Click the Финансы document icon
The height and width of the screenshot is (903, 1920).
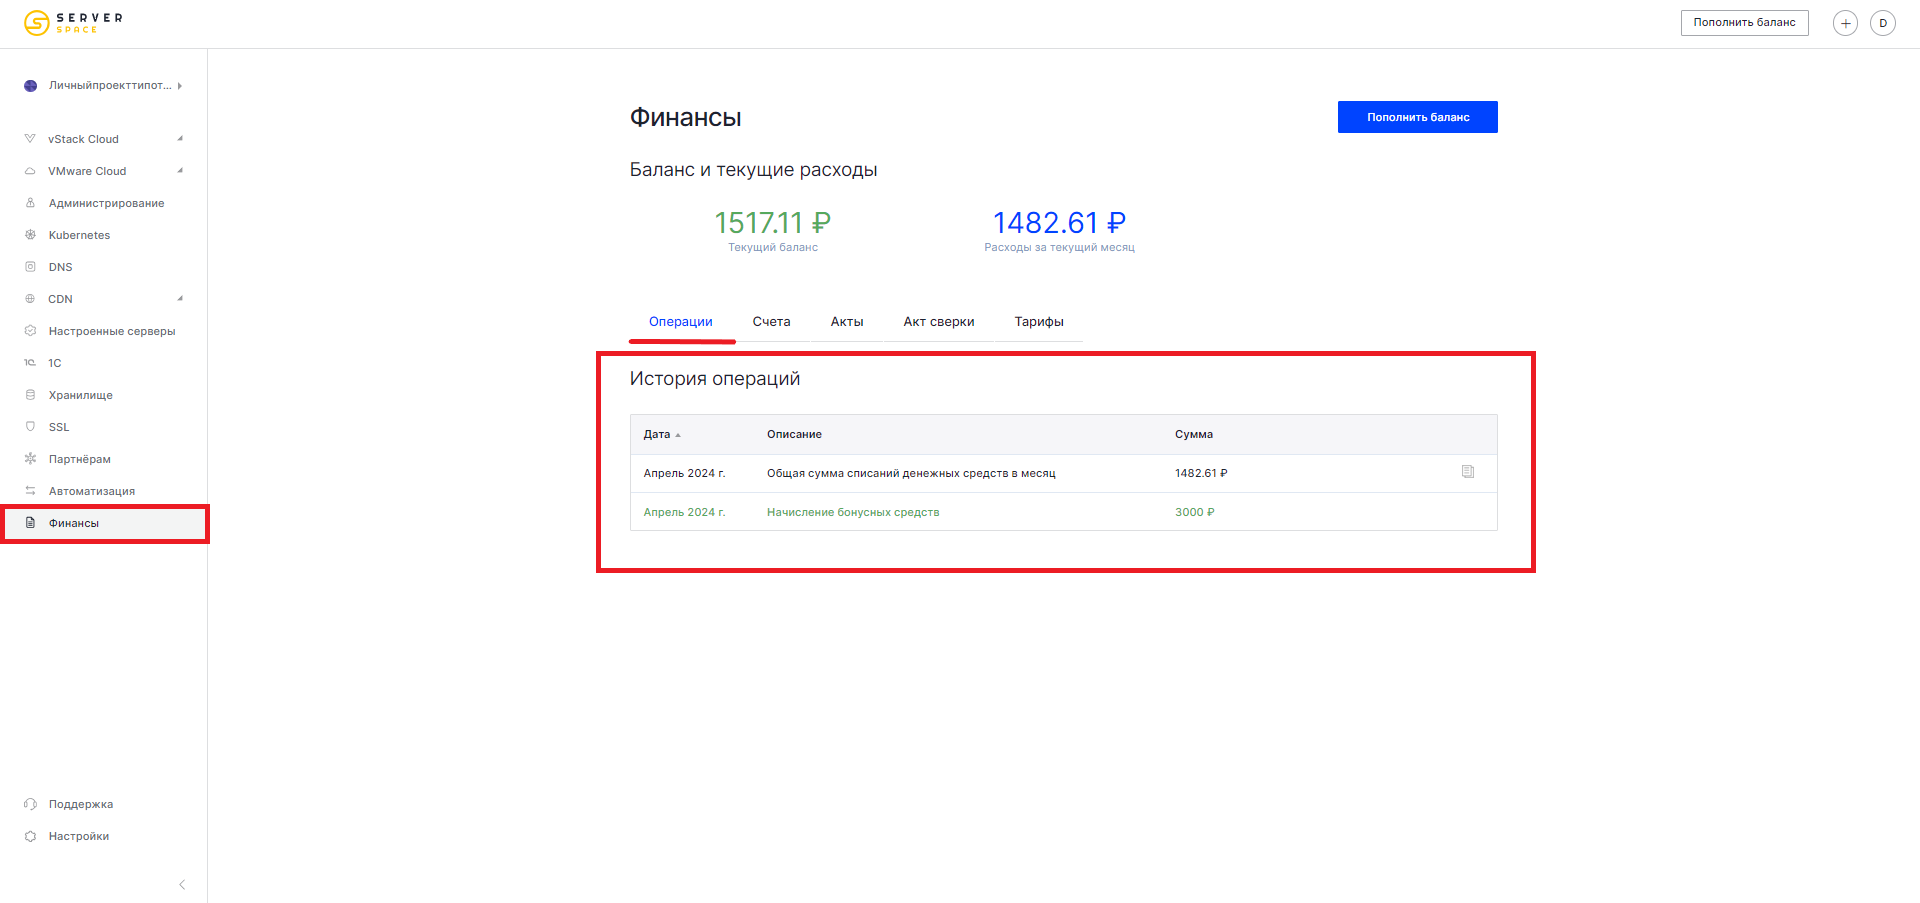[x=30, y=523]
